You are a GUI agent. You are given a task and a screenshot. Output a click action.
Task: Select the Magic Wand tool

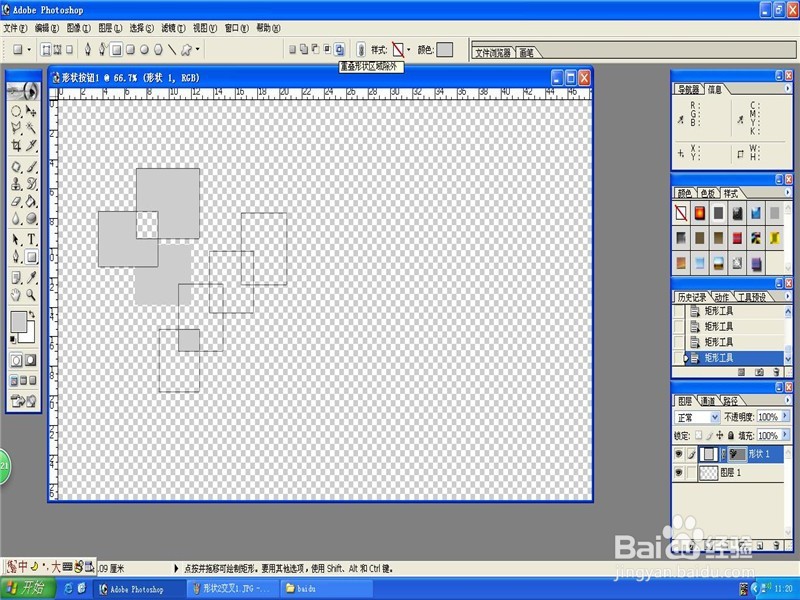[31, 128]
